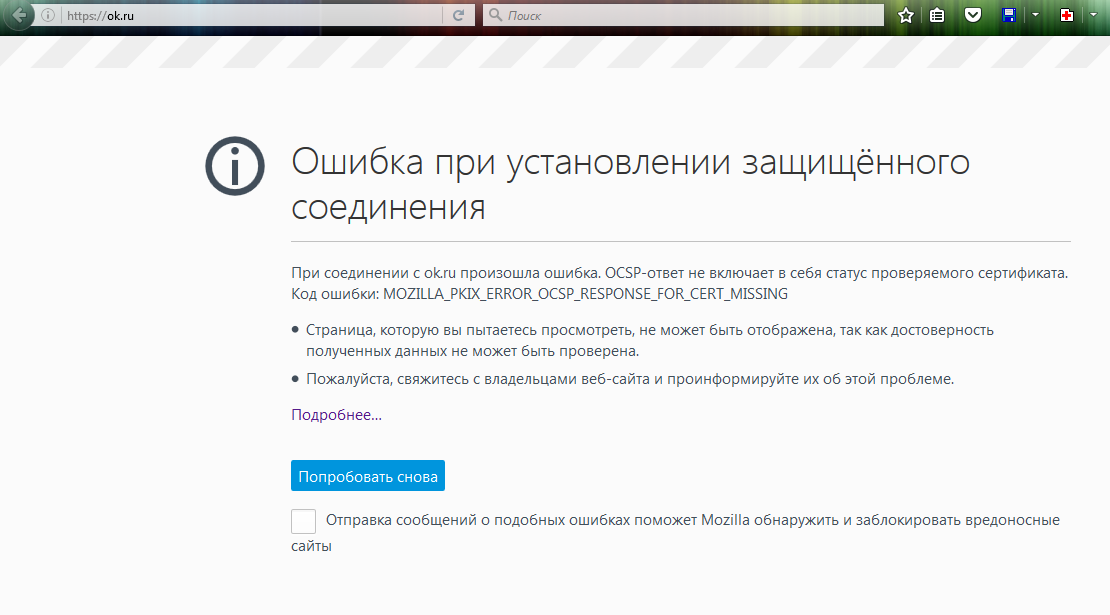The height and width of the screenshot is (615, 1110).
Task: Click the search magnifier icon
Action: (496, 15)
